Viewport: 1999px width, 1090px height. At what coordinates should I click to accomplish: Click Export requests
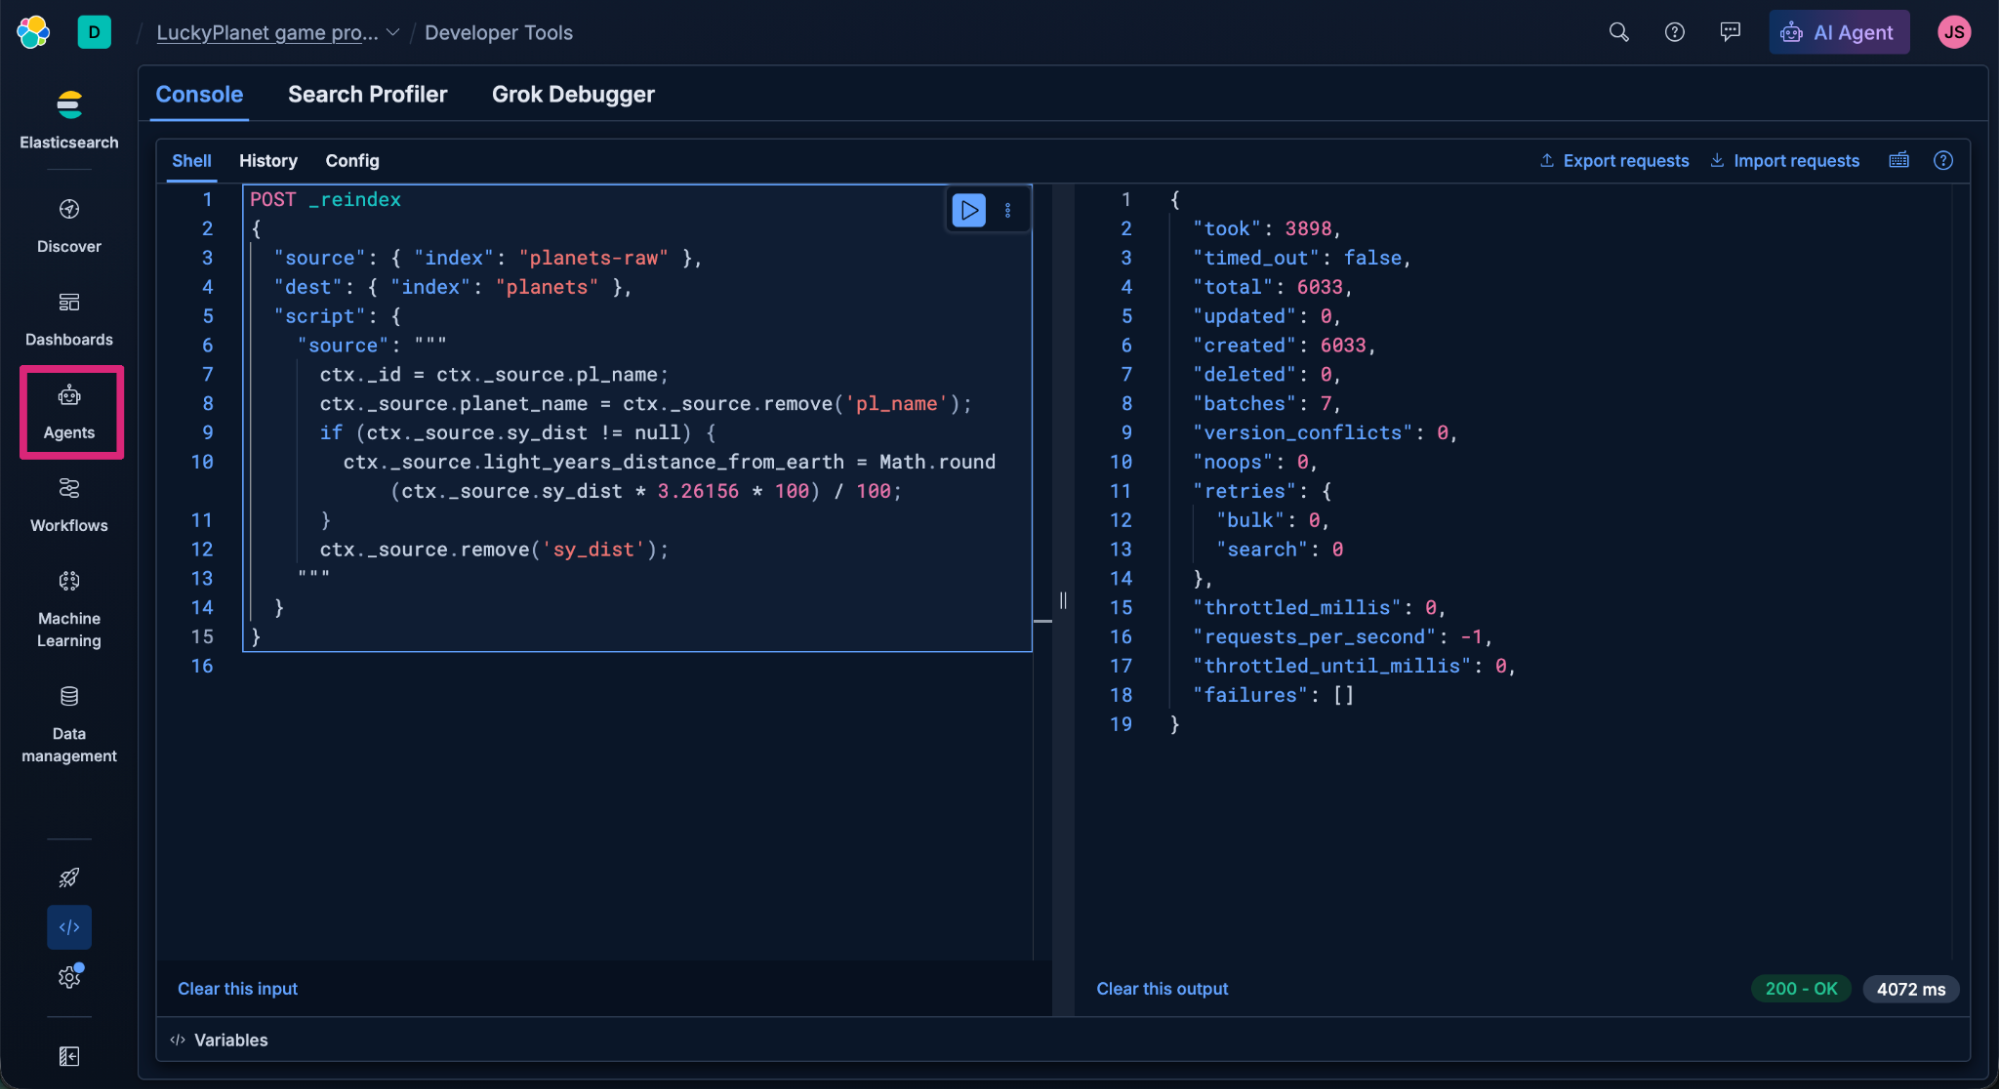click(1614, 160)
